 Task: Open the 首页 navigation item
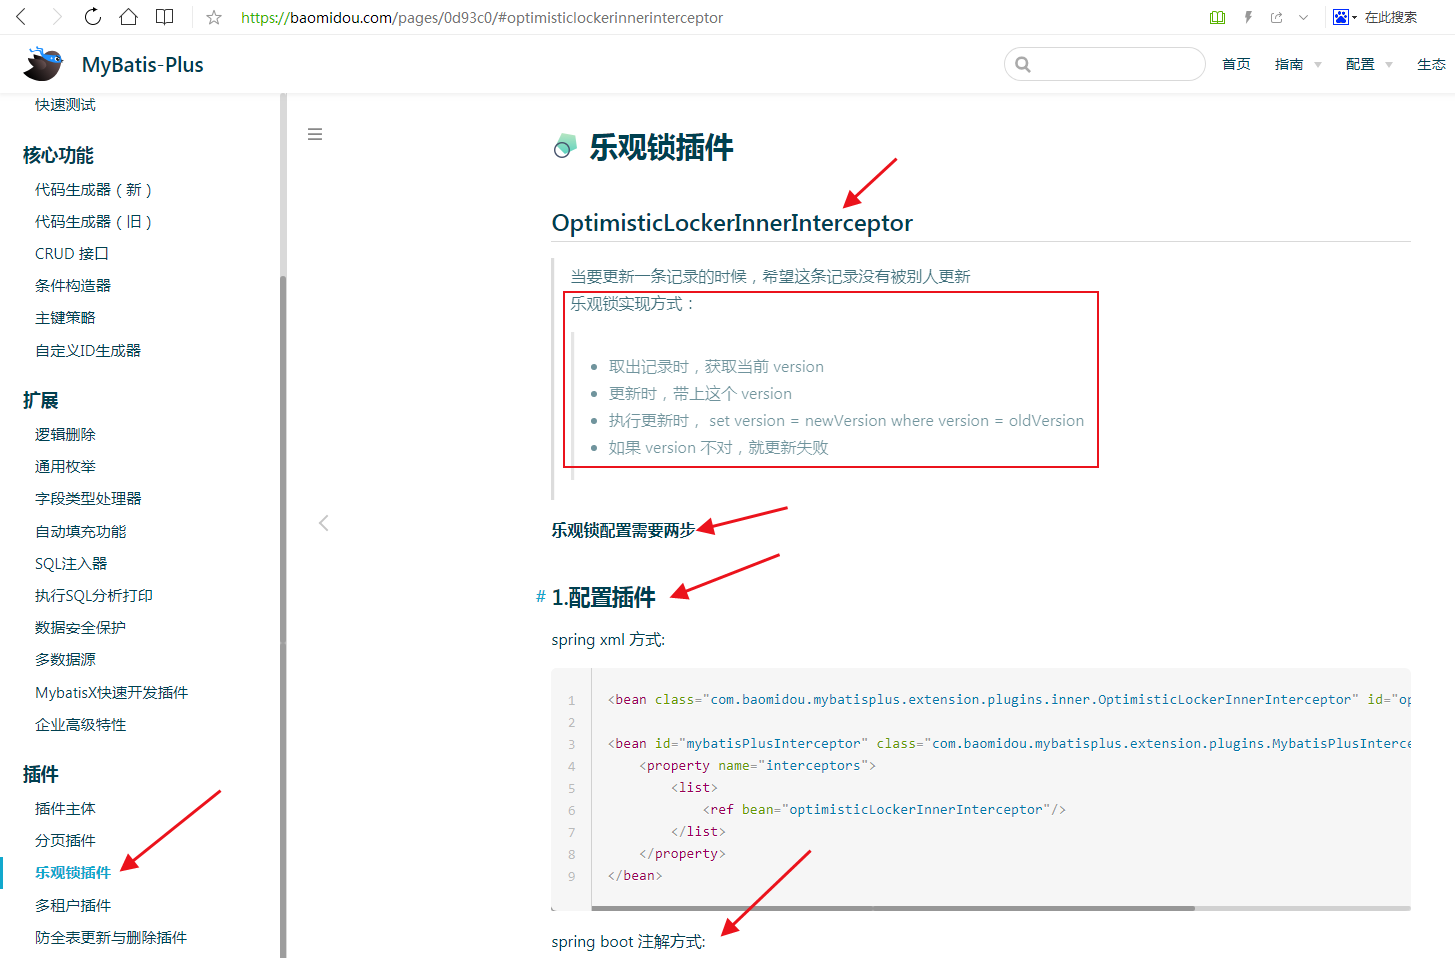coord(1236,64)
